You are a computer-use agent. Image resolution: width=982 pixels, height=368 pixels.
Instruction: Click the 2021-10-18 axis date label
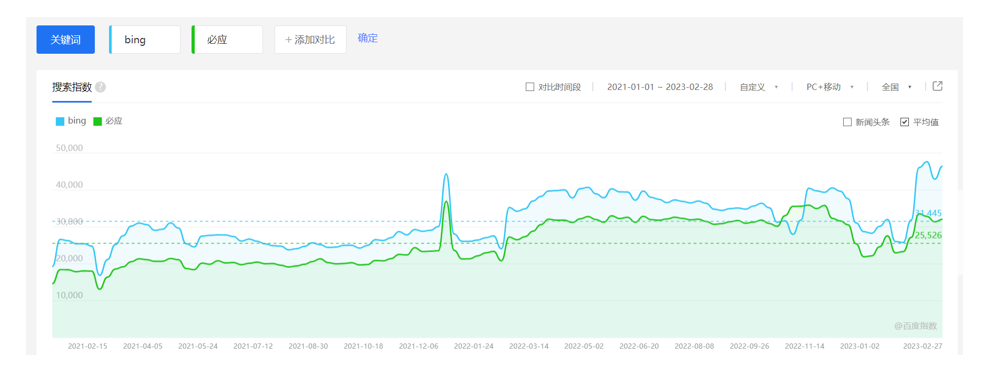pyautogui.click(x=363, y=345)
